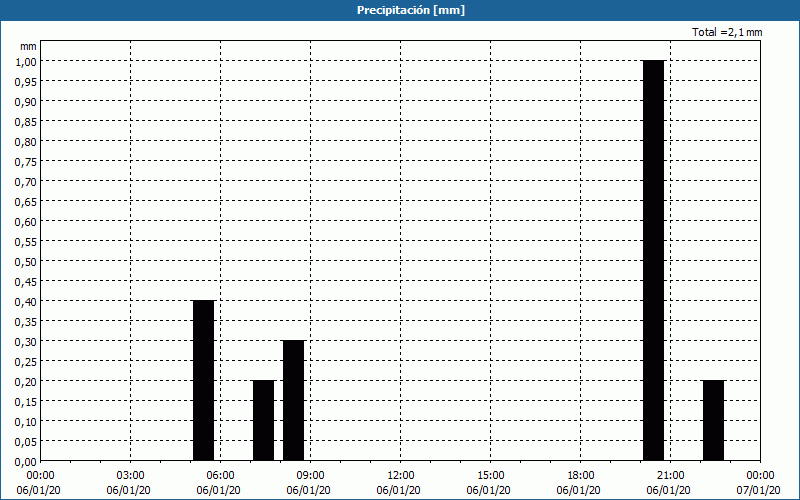This screenshot has height=500, width=800.
Task: Click the mm unit label above axis
Action: (x=29, y=46)
